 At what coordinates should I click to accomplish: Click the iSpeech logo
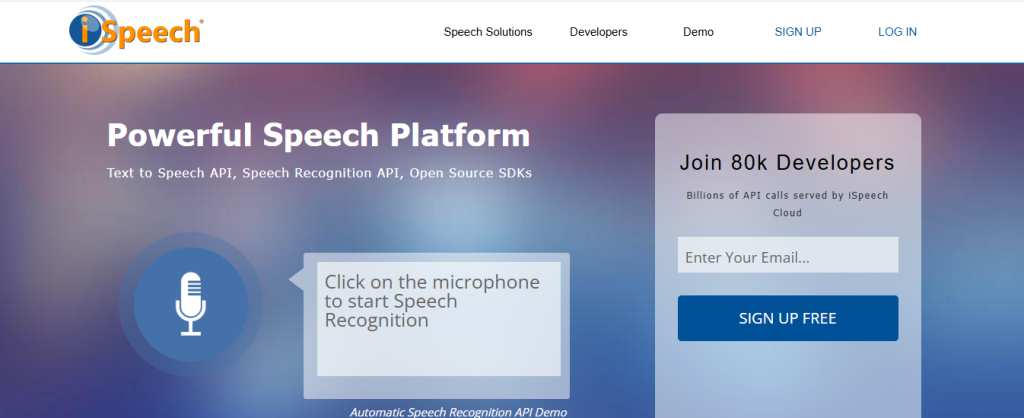(136, 30)
